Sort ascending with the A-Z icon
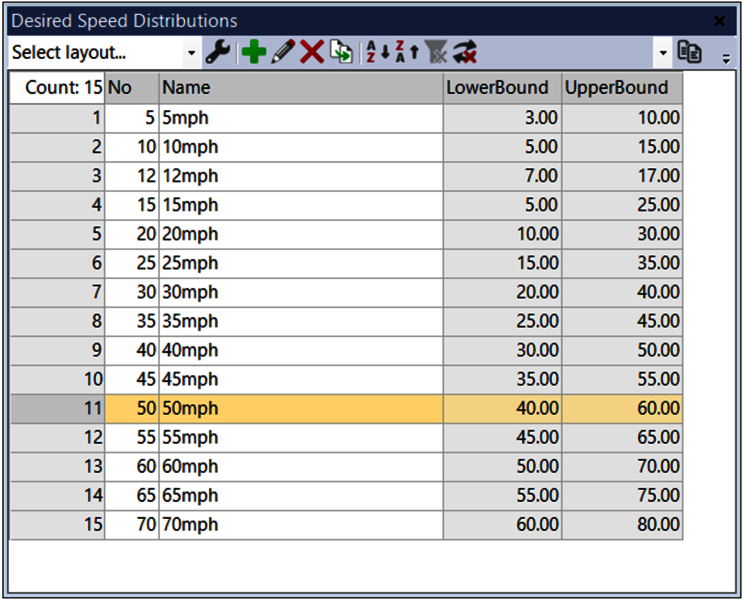Screen dimensions: 743x600 pyautogui.click(x=376, y=52)
